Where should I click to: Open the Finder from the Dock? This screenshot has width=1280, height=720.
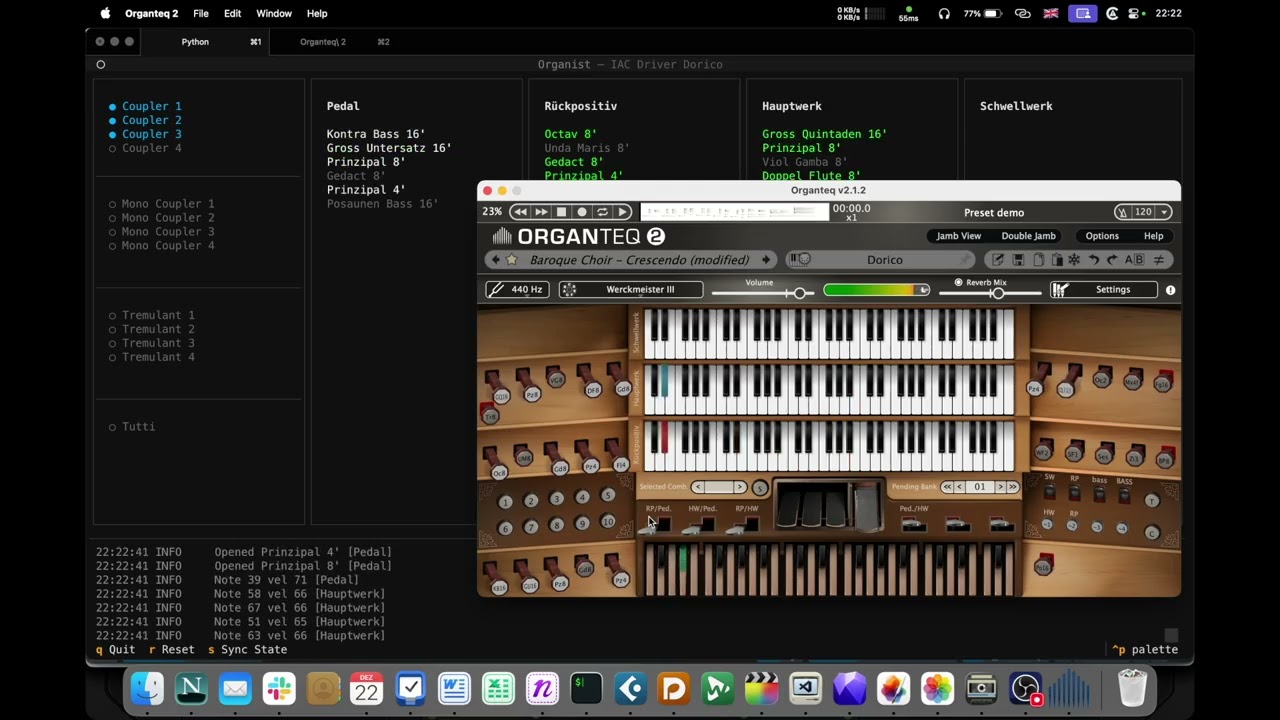point(147,689)
